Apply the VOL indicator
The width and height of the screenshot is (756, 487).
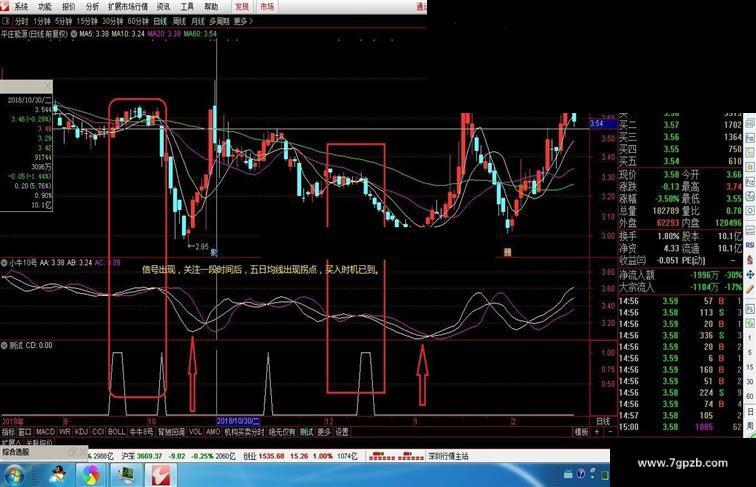pos(195,432)
